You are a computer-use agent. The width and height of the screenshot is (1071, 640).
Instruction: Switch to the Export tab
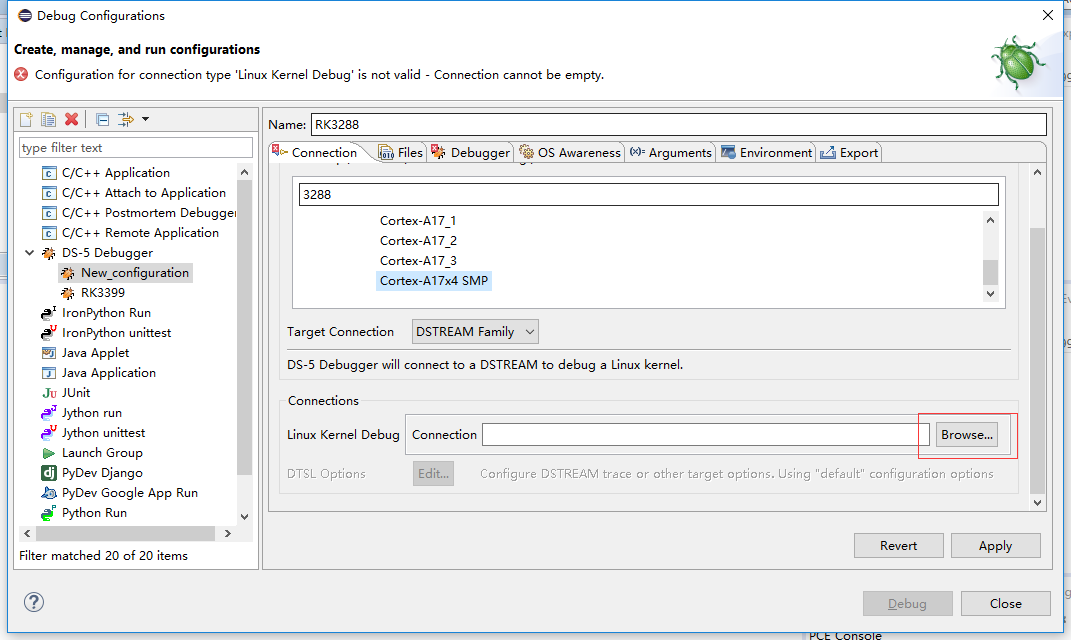tap(849, 152)
